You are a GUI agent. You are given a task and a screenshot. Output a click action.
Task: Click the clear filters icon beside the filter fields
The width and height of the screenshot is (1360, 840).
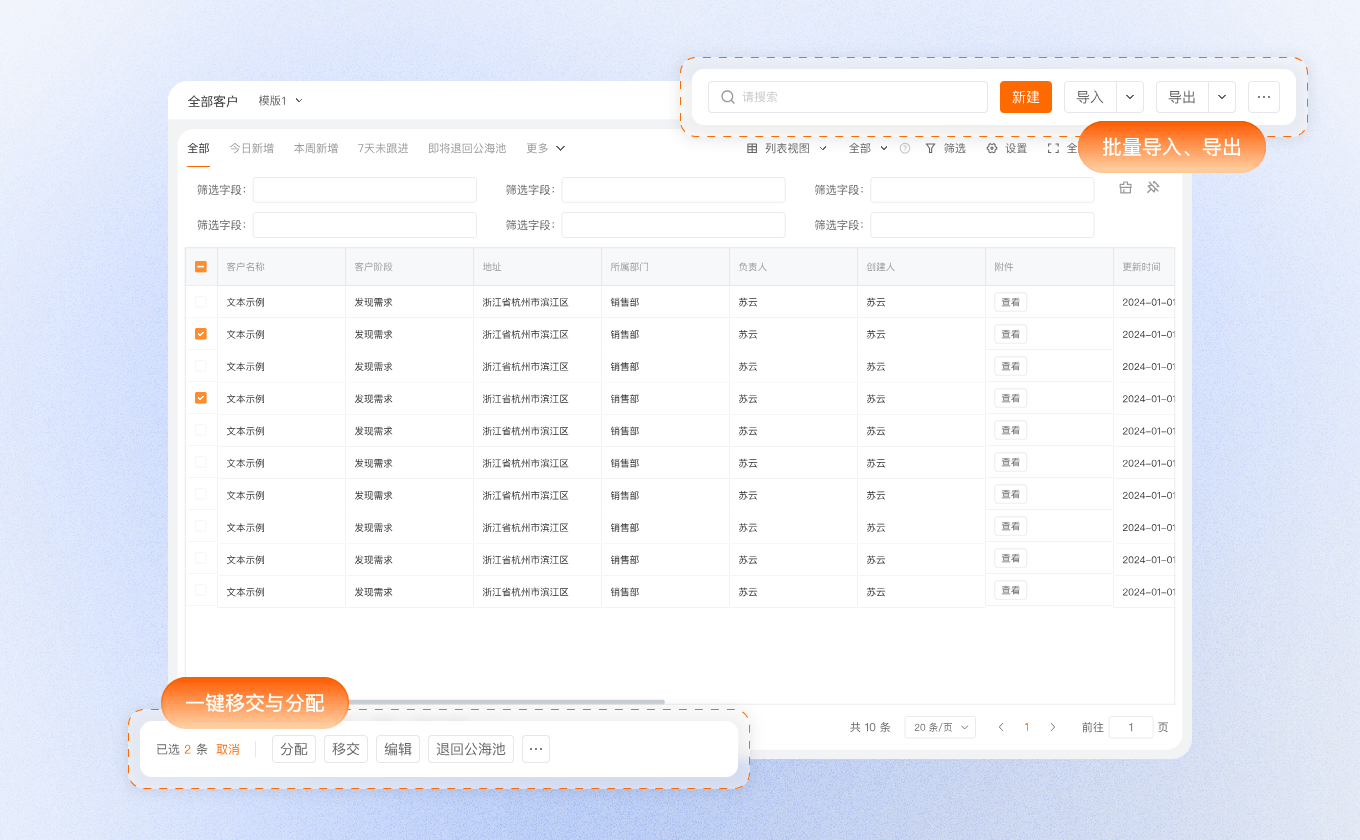tap(1126, 187)
